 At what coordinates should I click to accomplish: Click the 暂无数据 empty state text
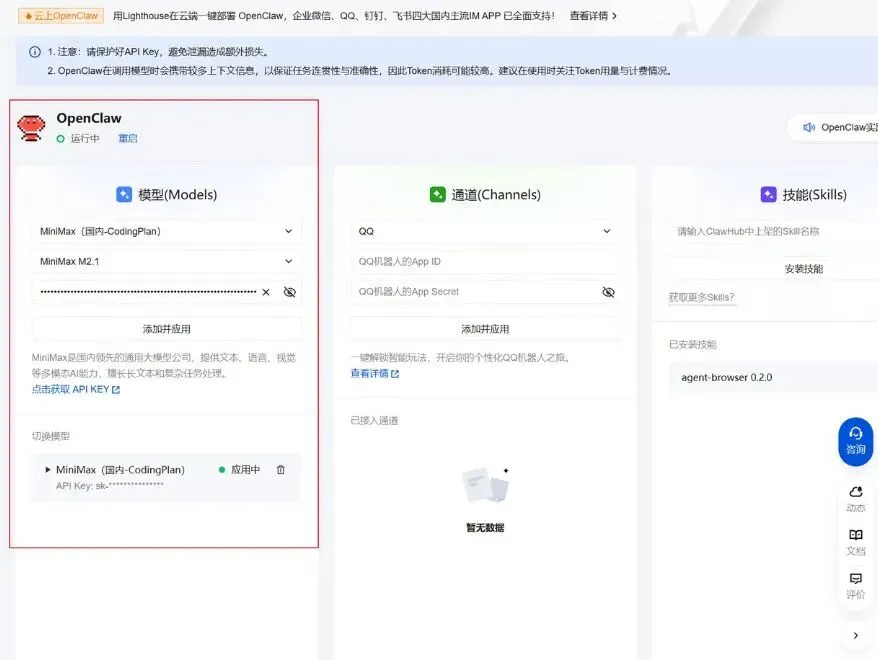485,527
